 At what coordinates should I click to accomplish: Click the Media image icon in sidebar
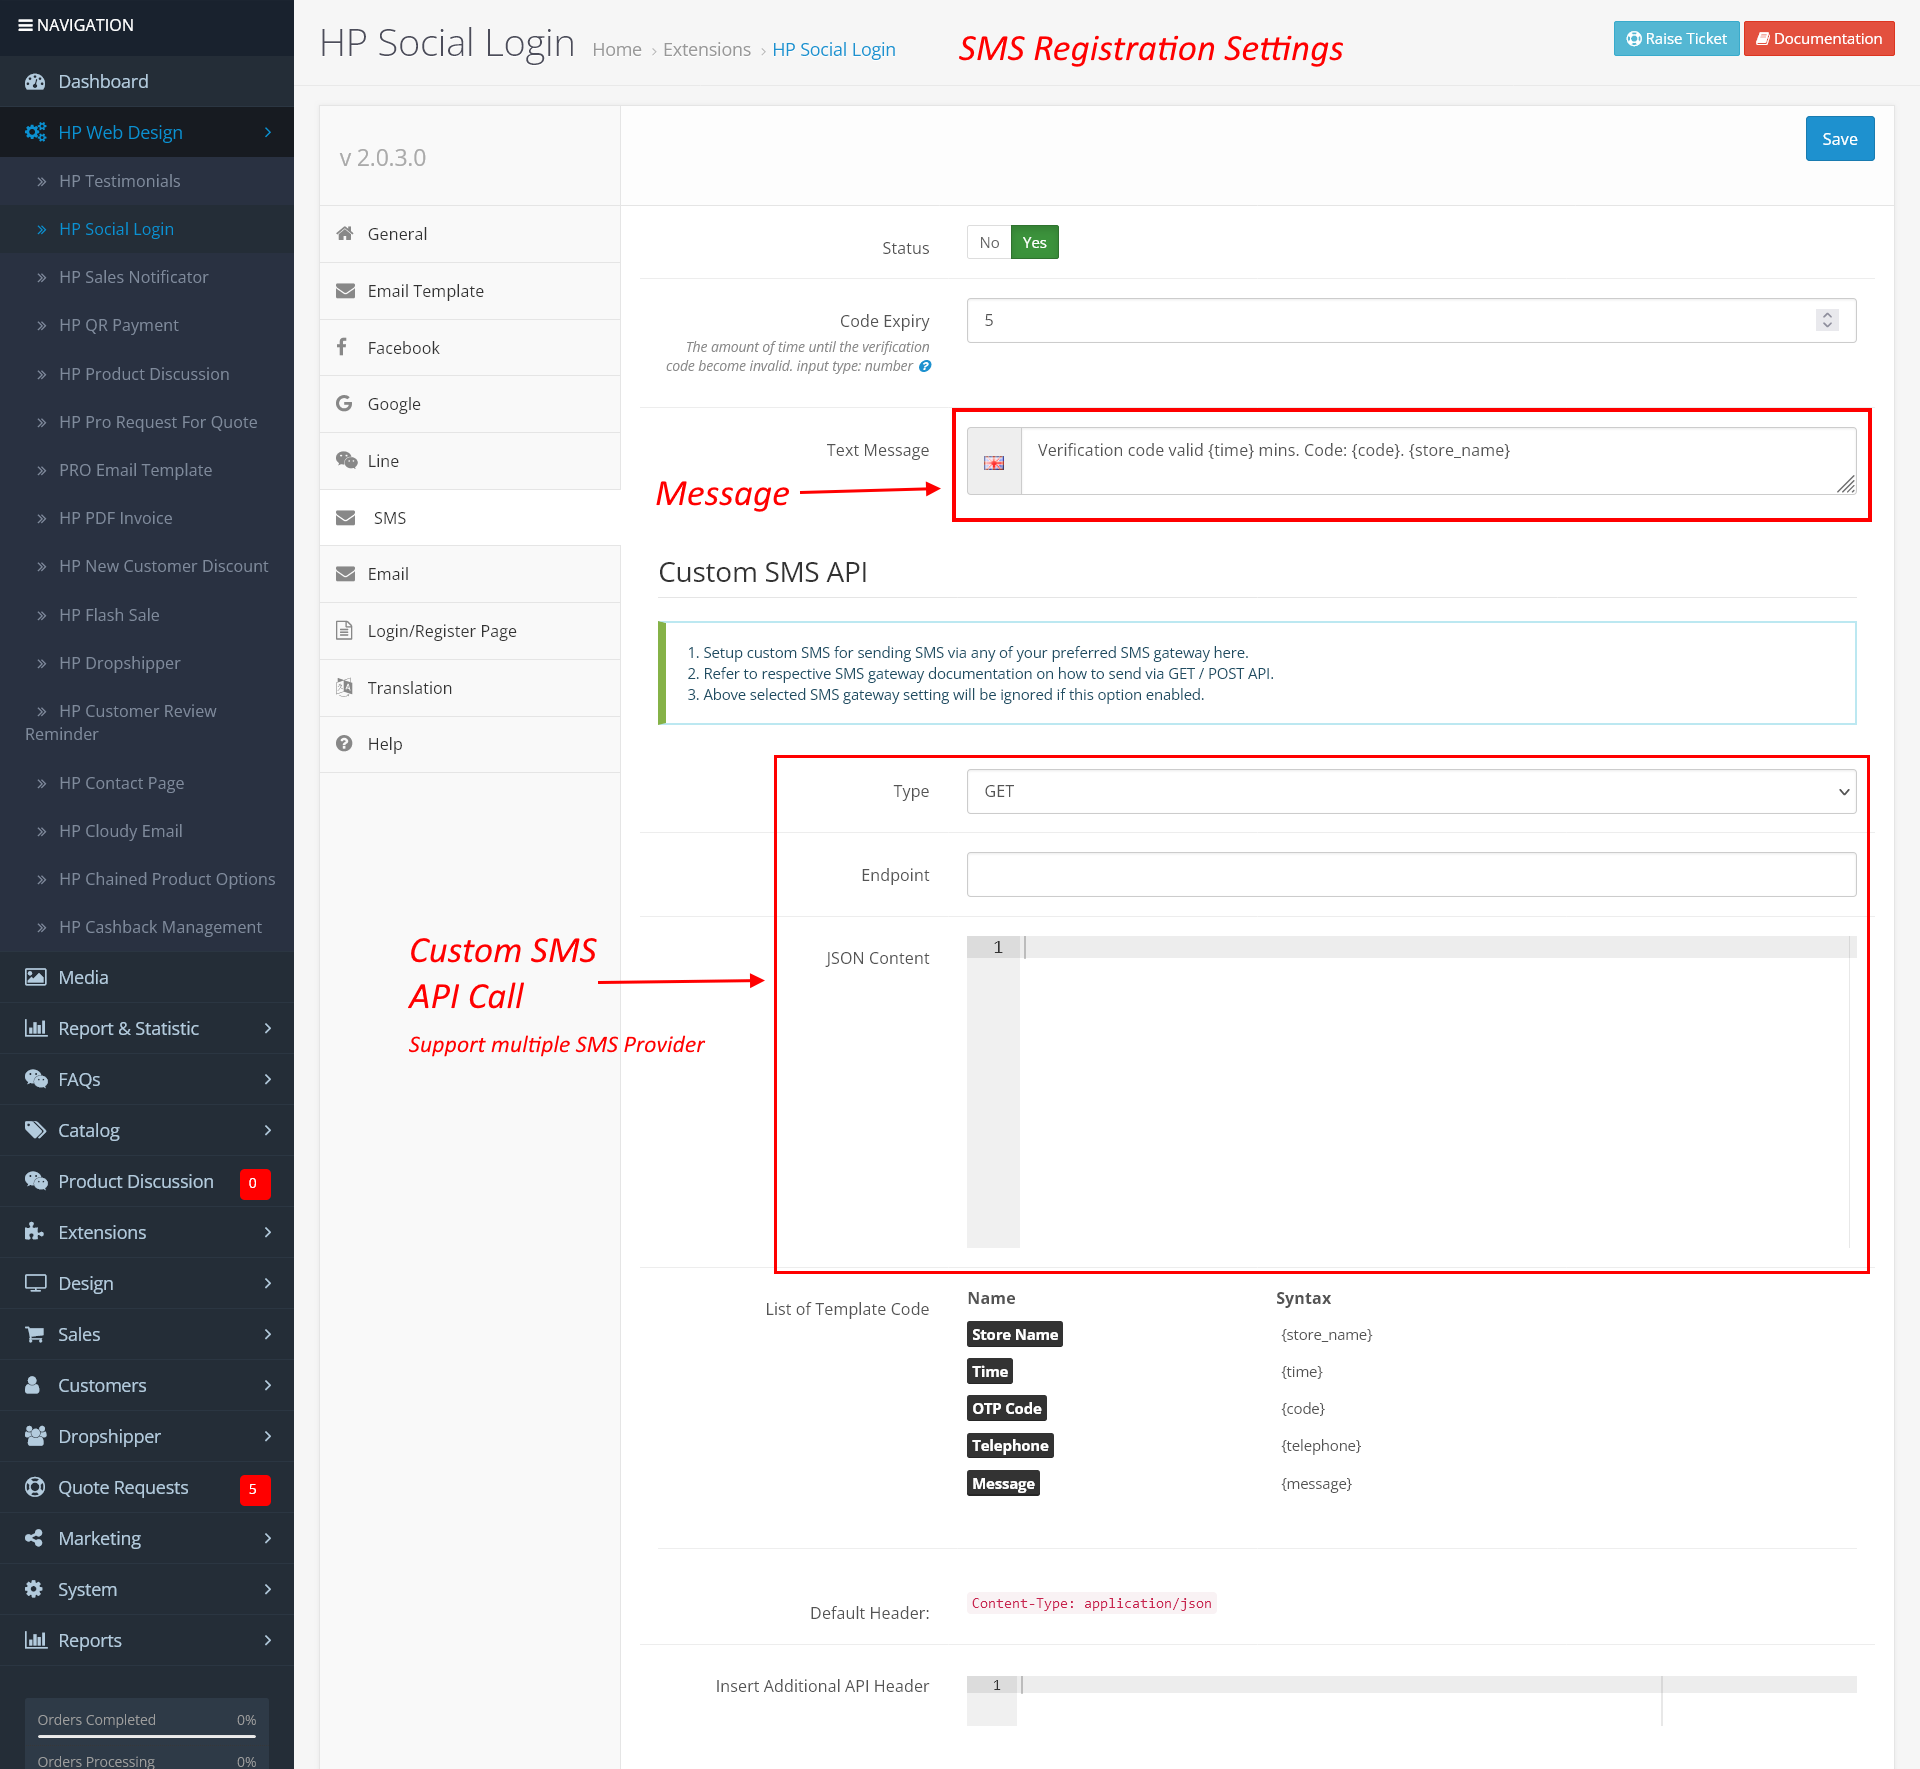click(35, 977)
